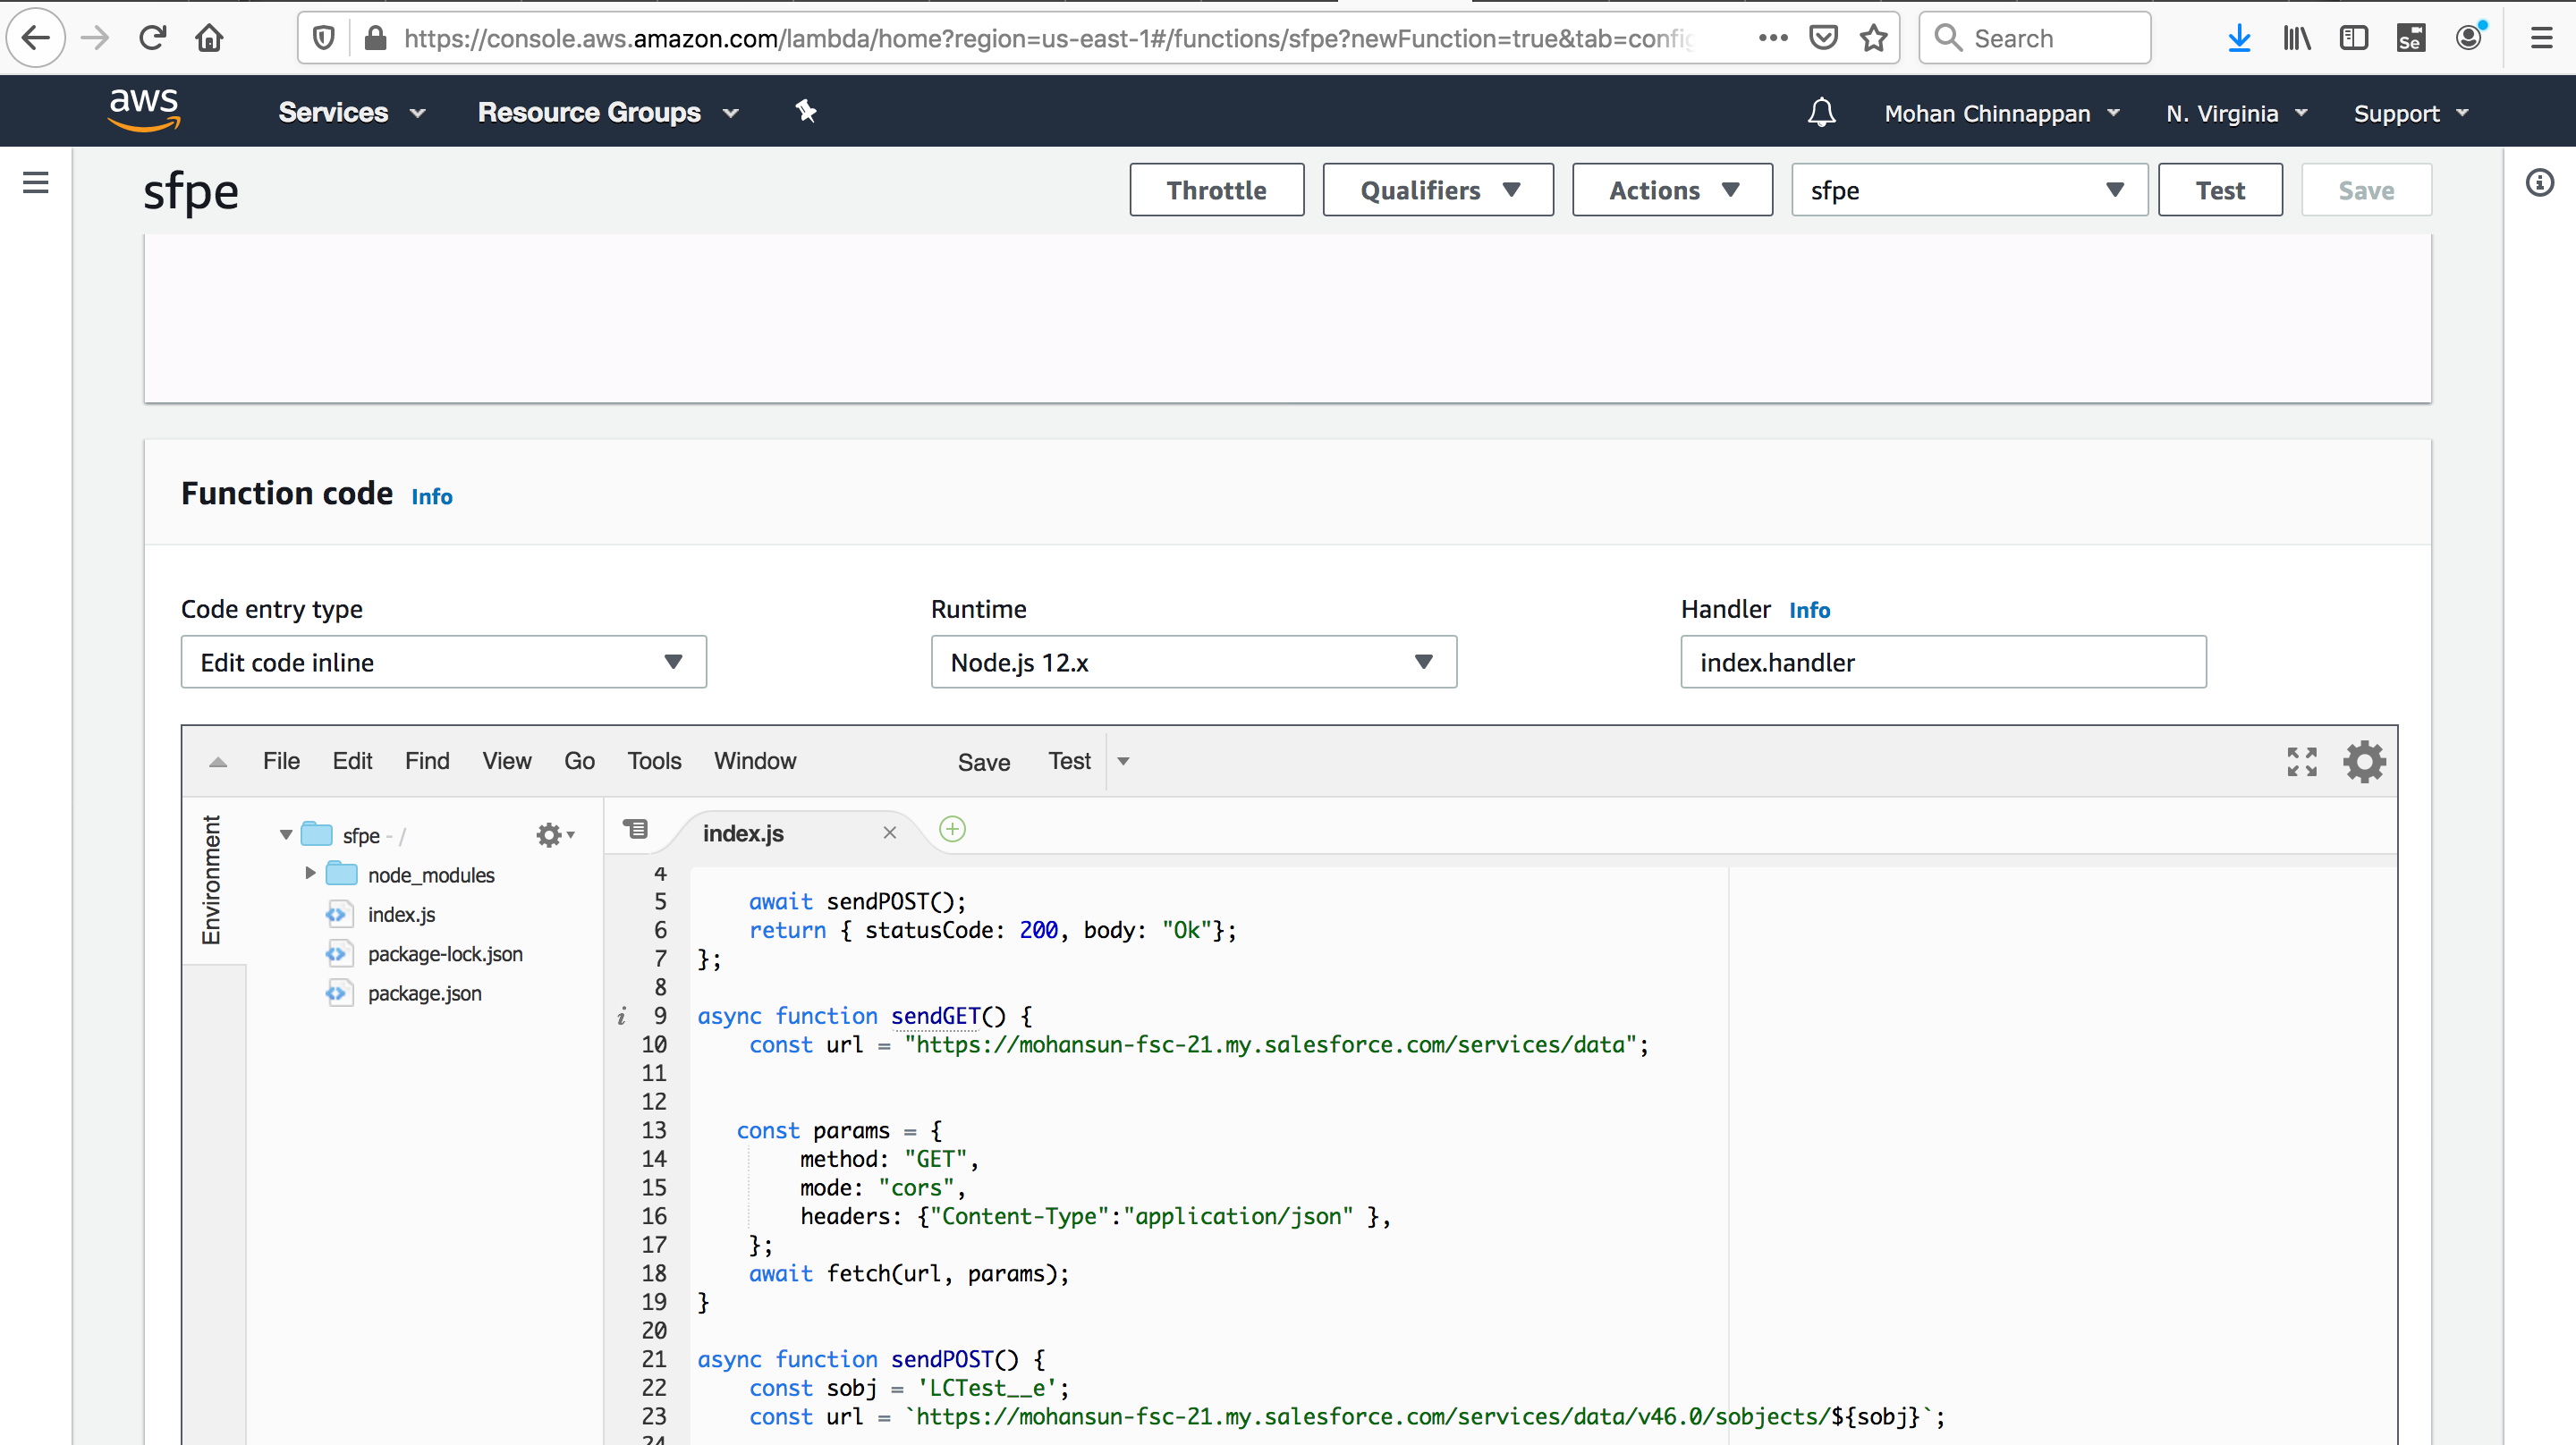
Task: Open the browser home page
Action: pos(209,38)
